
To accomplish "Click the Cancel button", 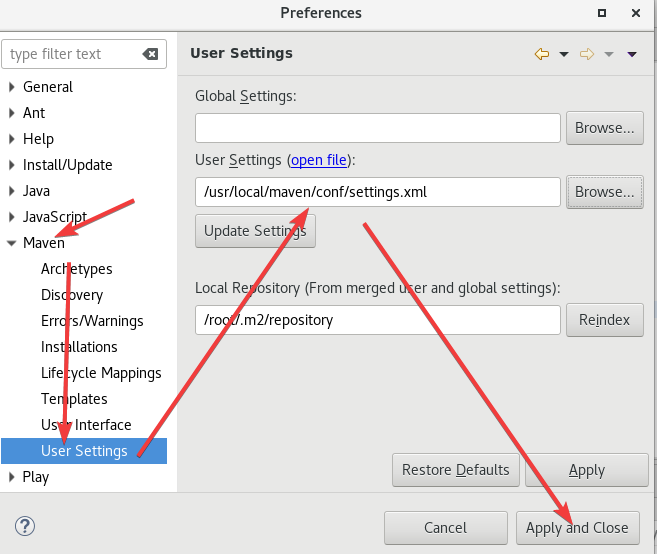I will tap(446, 528).
